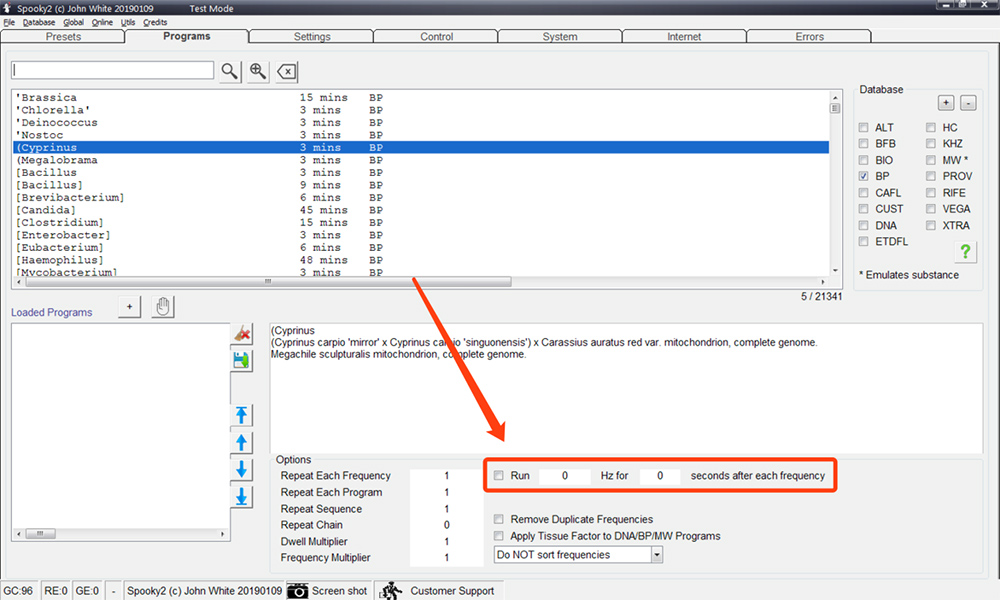This screenshot has height=600, width=1000.
Task: Open the Utils menu
Action: (x=127, y=22)
